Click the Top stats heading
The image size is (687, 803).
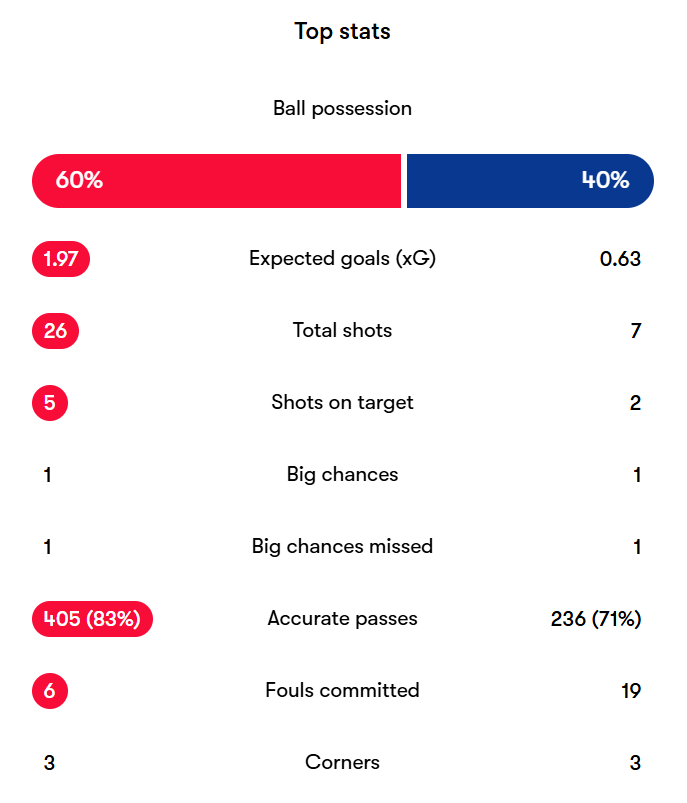342,31
